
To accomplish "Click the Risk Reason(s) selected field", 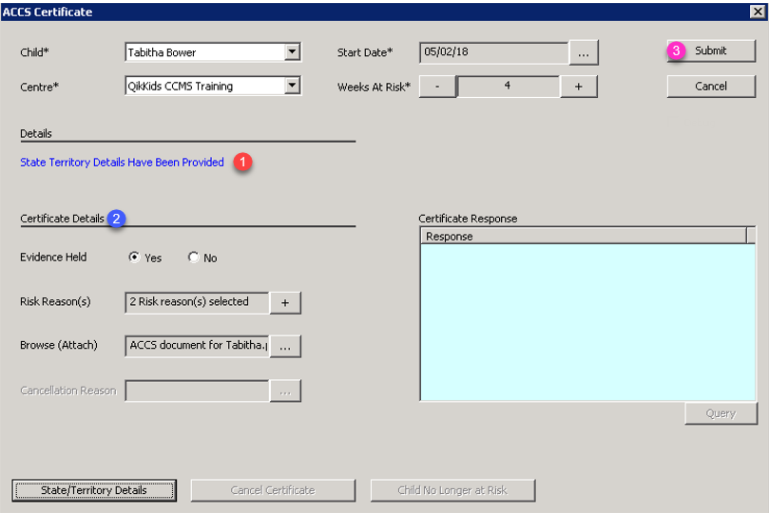I will [x=196, y=302].
